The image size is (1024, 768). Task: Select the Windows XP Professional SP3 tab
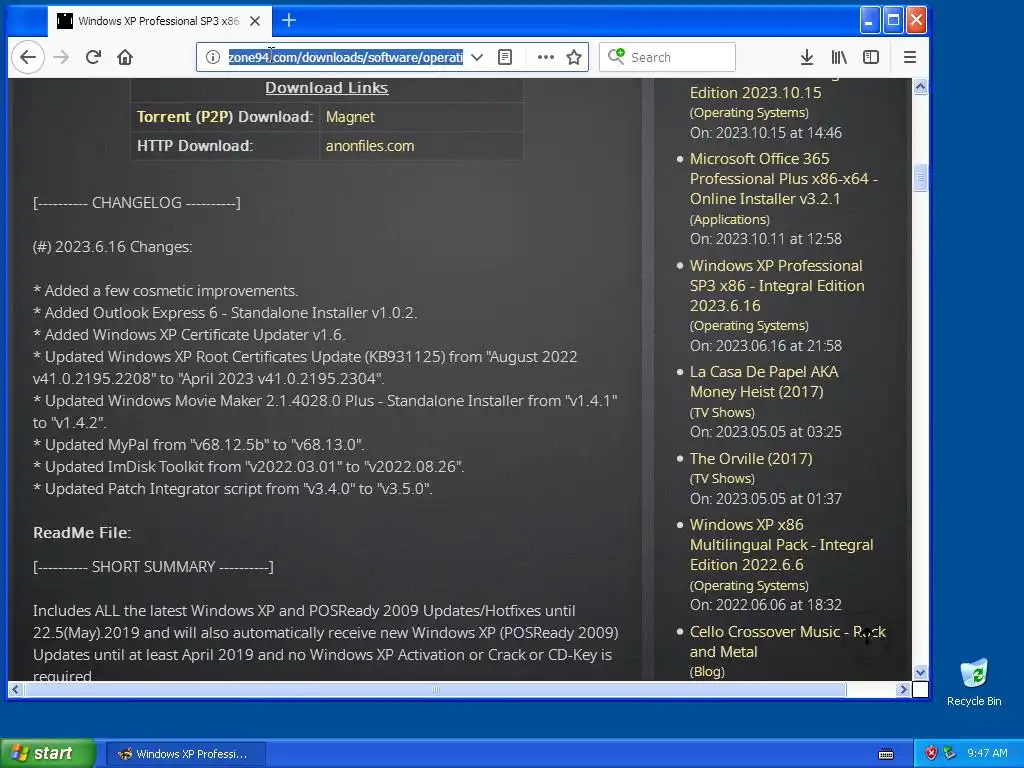(159, 21)
